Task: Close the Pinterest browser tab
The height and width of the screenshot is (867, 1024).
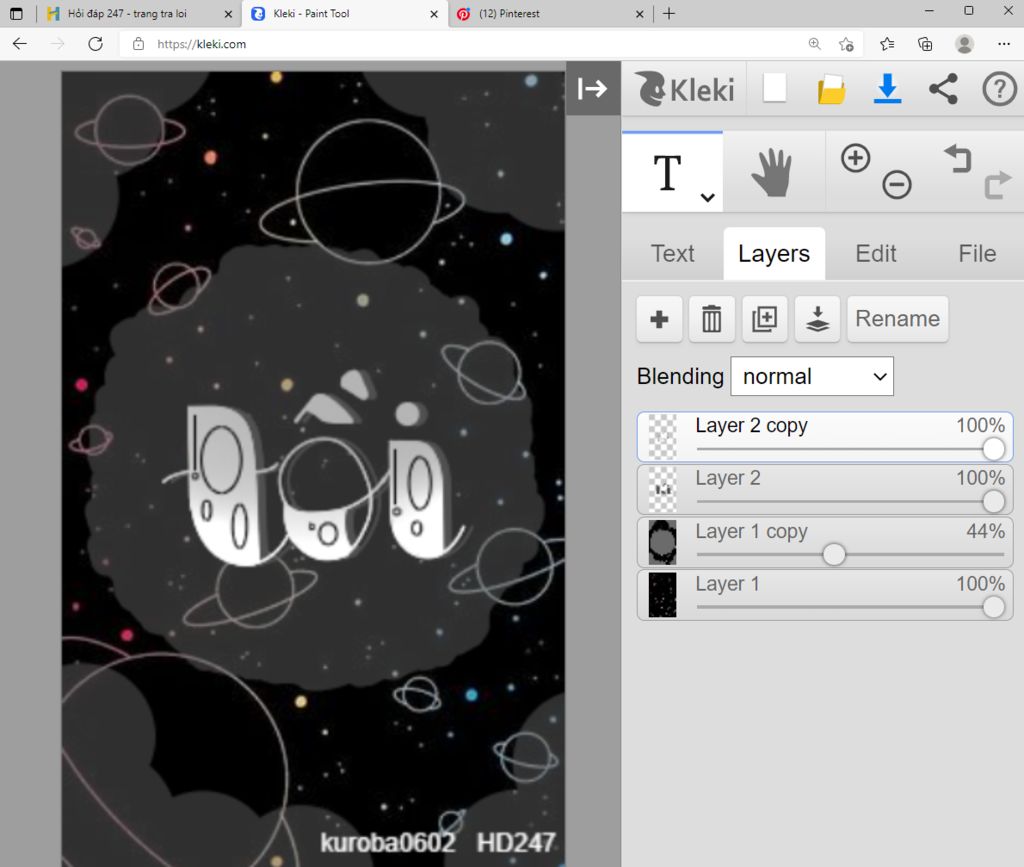Action: pyautogui.click(x=639, y=14)
